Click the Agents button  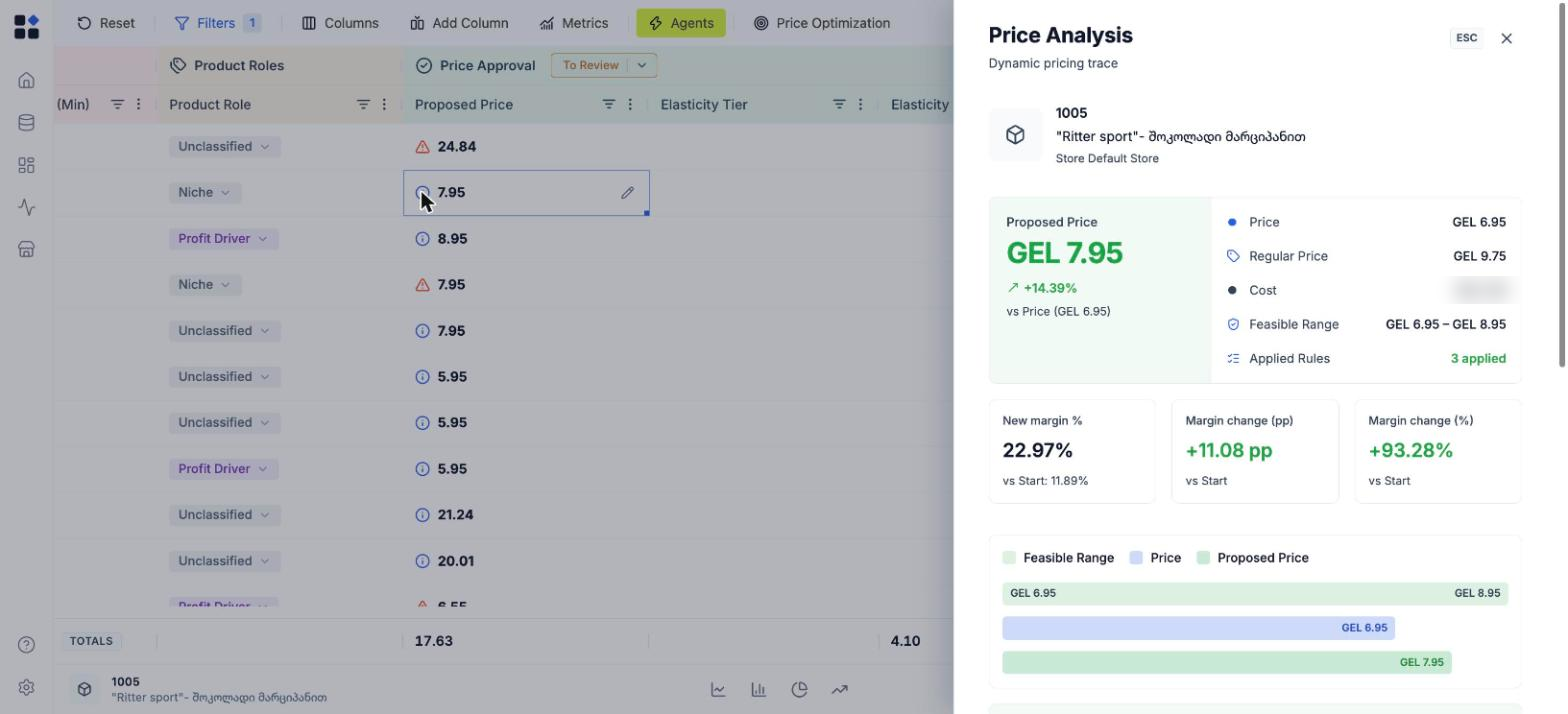pyautogui.click(x=681, y=23)
